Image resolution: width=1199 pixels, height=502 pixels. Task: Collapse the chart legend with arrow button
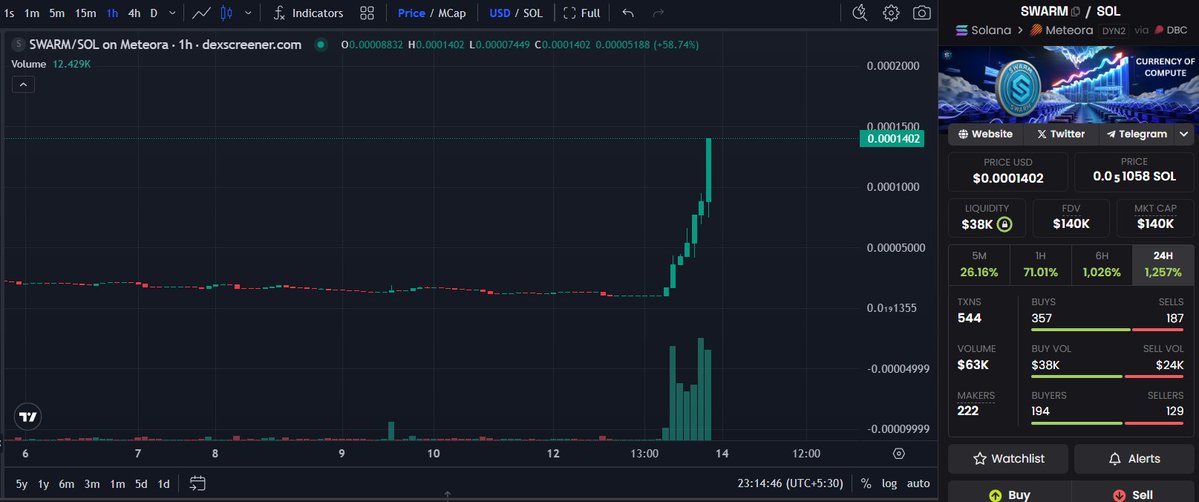point(23,84)
